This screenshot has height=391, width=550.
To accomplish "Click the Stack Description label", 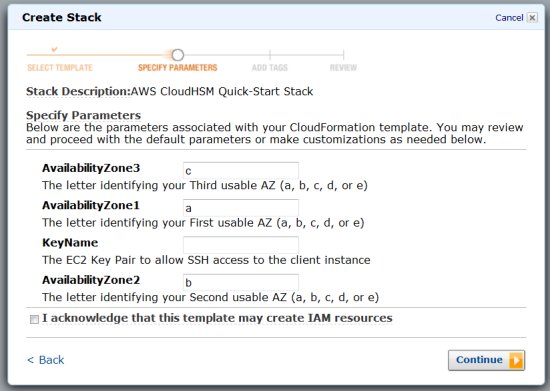I will [78, 92].
